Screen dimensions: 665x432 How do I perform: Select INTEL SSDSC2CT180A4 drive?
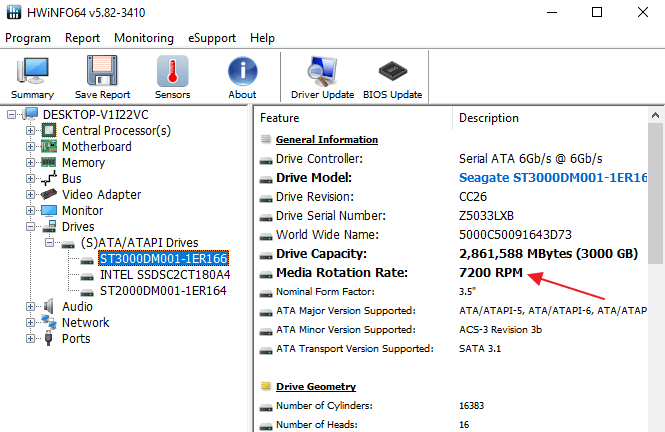164,275
